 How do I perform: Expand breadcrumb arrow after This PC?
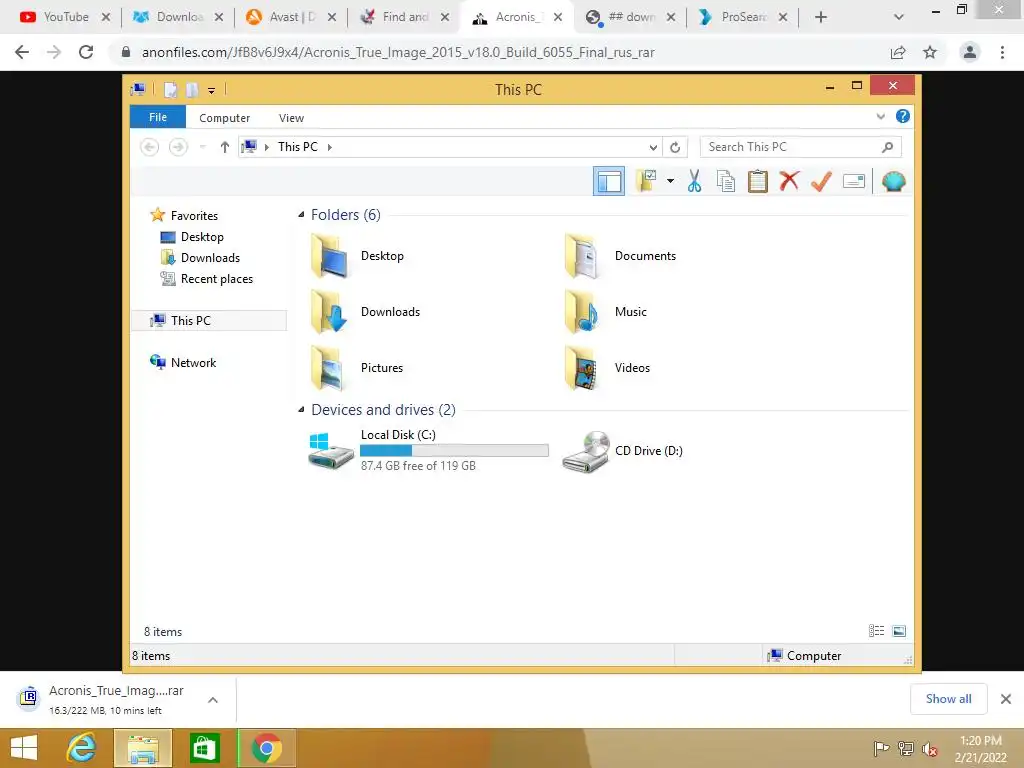(x=330, y=147)
